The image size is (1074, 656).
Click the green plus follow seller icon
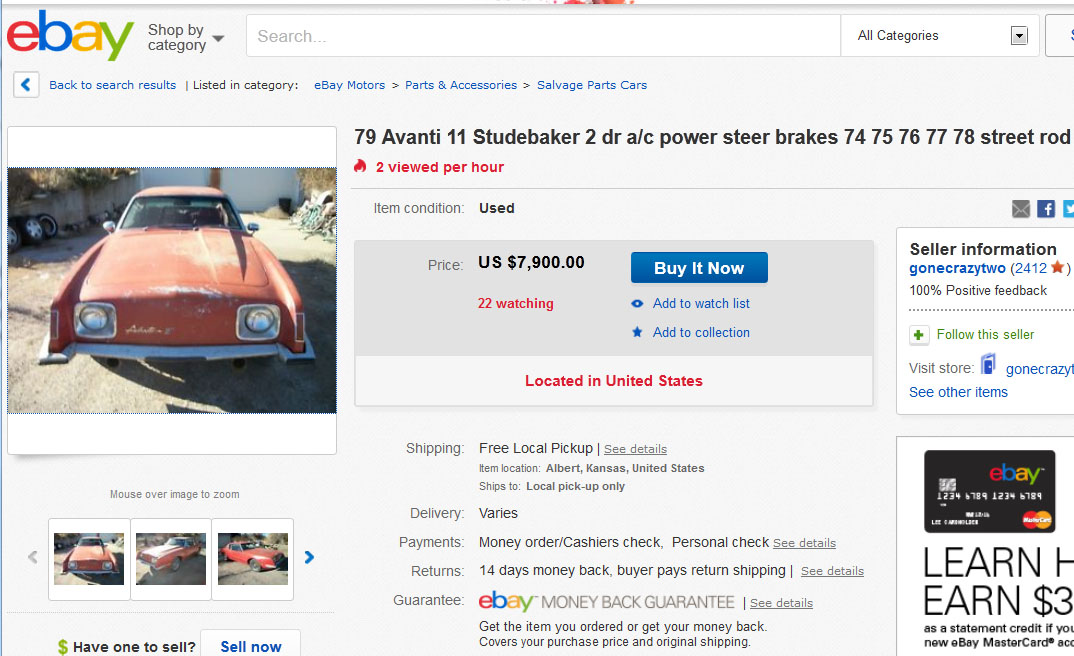click(x=919, y=335)
